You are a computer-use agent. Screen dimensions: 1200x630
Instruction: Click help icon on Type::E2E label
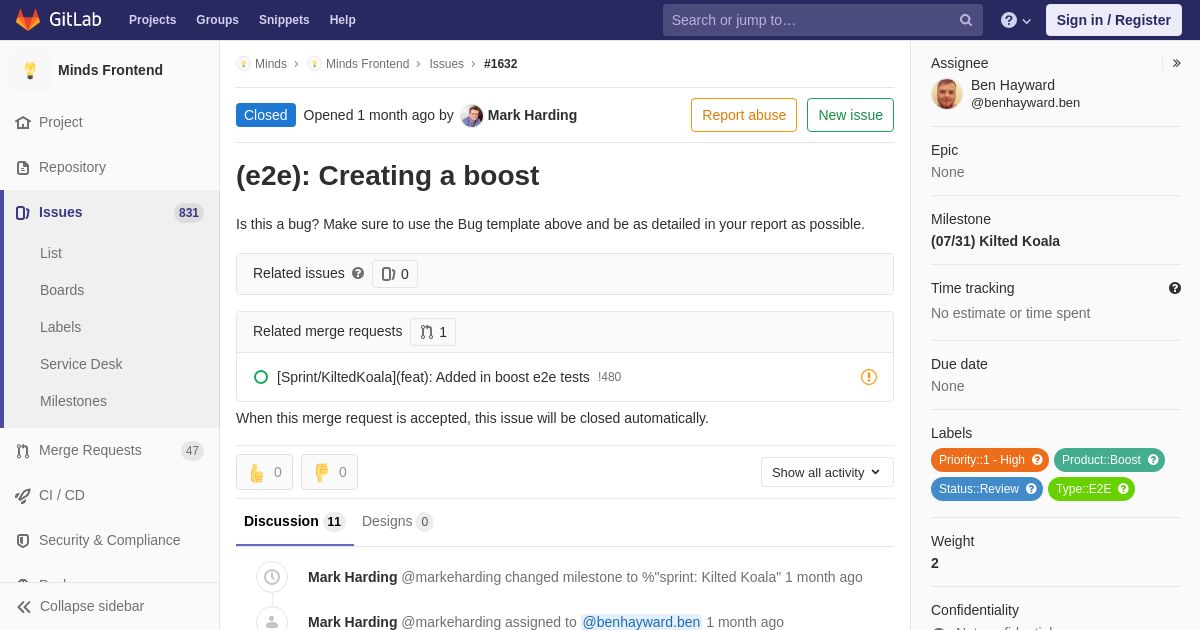coord(1123,489)
